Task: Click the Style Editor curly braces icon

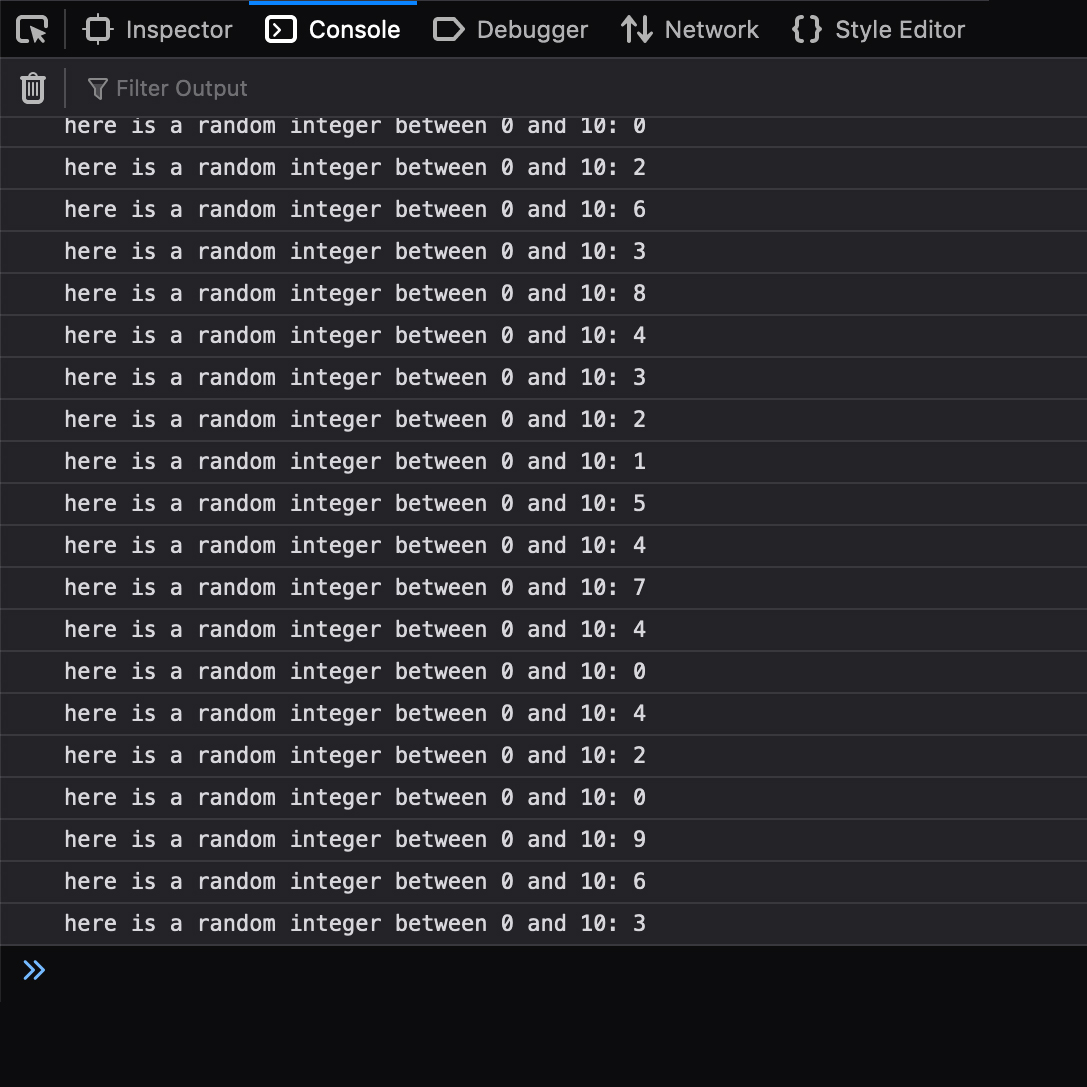Action: pos(806,30)
